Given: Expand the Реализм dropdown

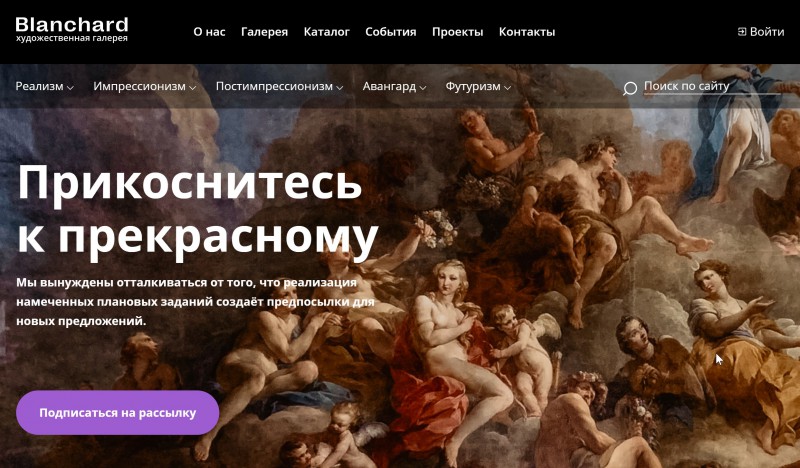Looking at the screenshot, I should coord(44,86).
